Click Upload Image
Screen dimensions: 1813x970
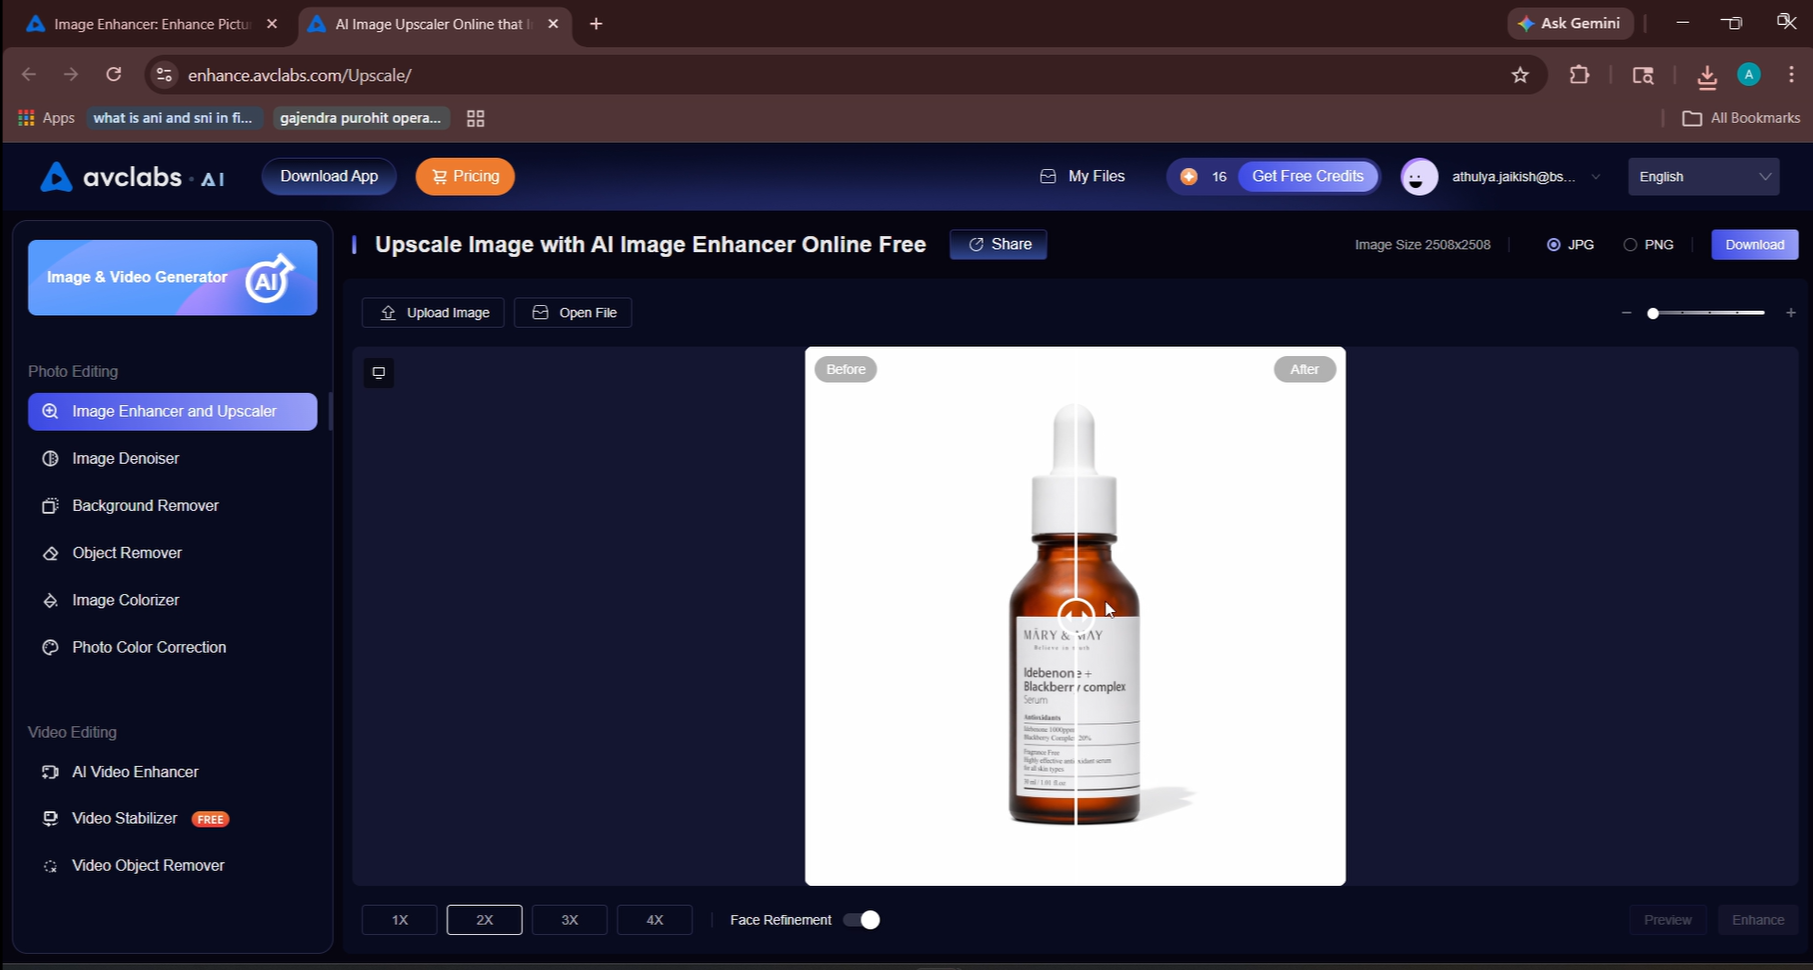433,312
